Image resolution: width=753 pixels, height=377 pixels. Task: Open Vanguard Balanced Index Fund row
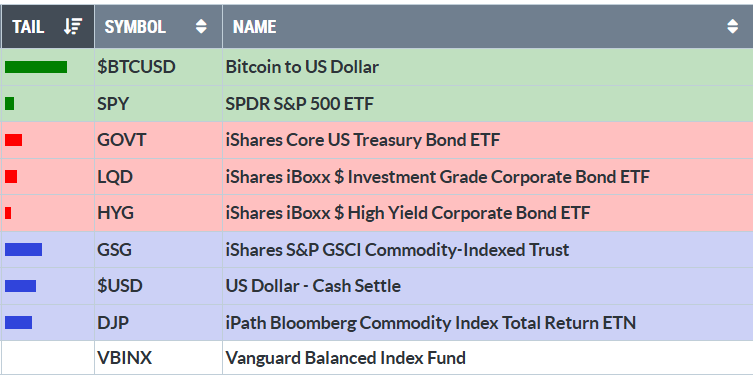pyautogui.click(x=376, y=358)
